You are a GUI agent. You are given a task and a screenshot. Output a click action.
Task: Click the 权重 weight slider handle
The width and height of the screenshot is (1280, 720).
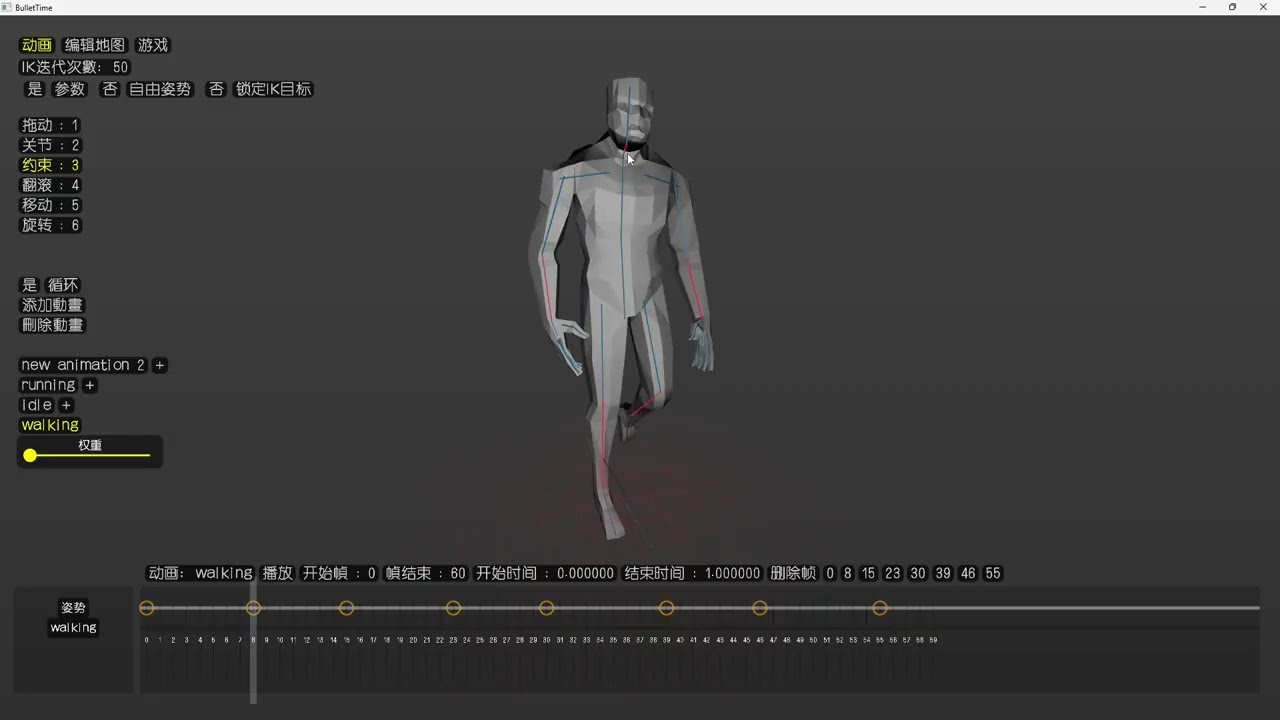pyautogui.click(x=30, y=455)
